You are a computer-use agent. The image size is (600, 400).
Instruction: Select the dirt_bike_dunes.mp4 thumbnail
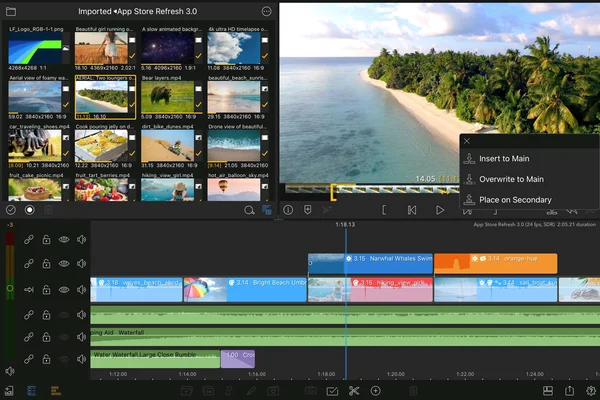(168, 145)
